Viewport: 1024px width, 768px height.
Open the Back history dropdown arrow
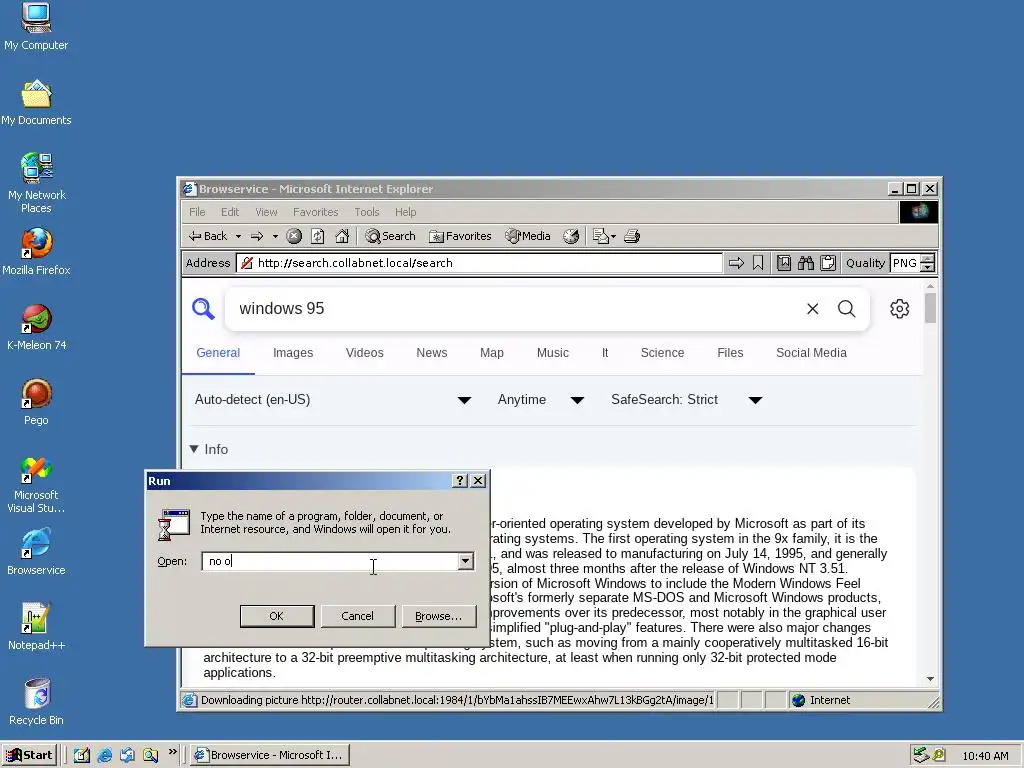pyautogui.click(x=238, y=236)
